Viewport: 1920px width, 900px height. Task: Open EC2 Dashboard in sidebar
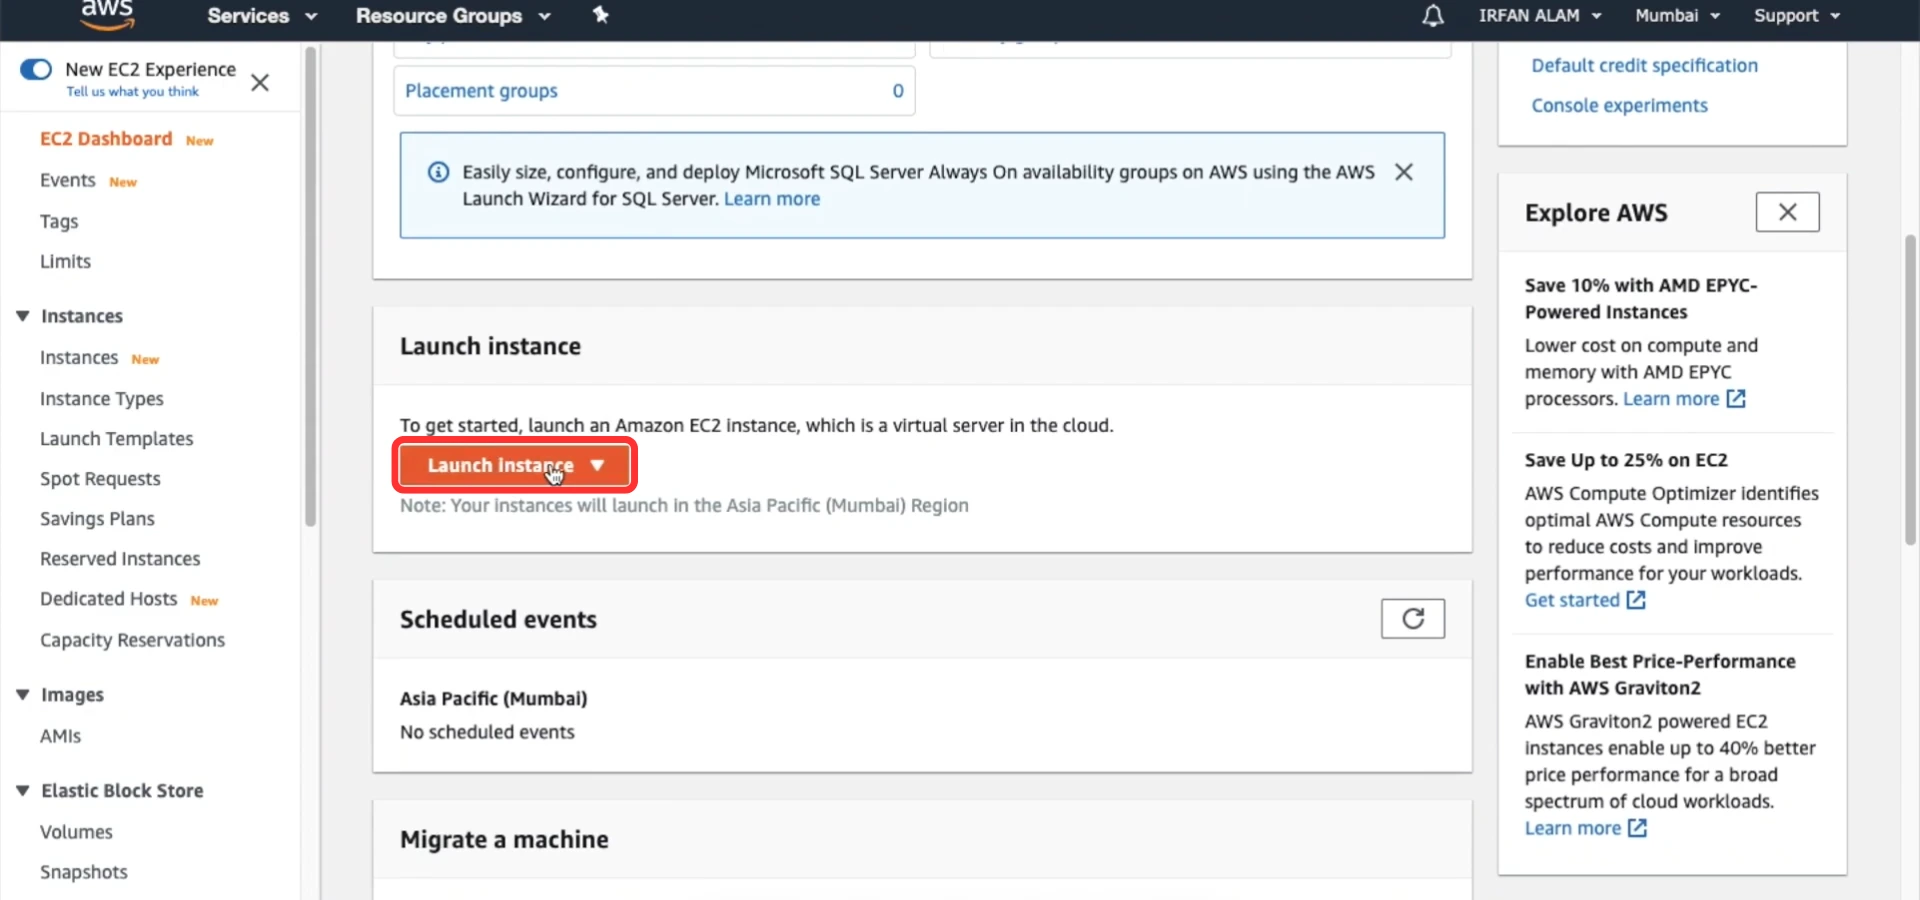pyautogui.click(x=106, y=139)
